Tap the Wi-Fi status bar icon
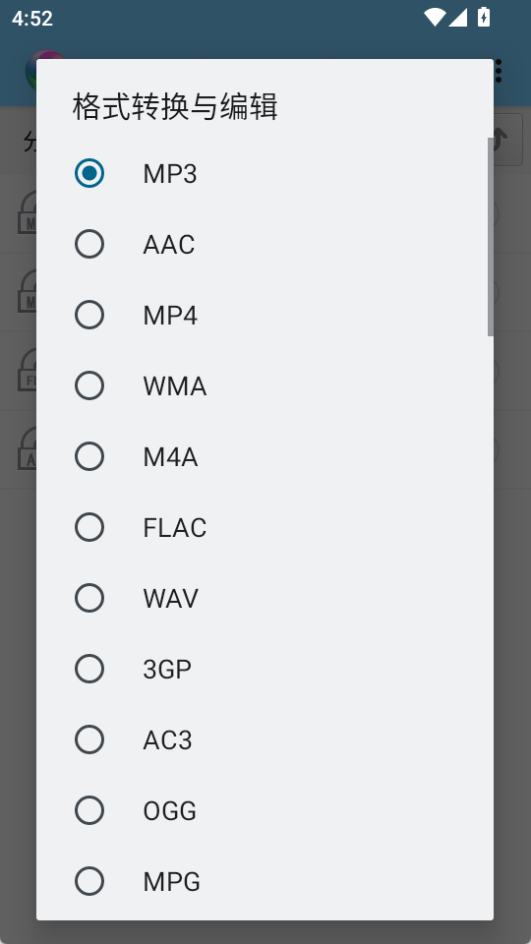 point(434,17)
